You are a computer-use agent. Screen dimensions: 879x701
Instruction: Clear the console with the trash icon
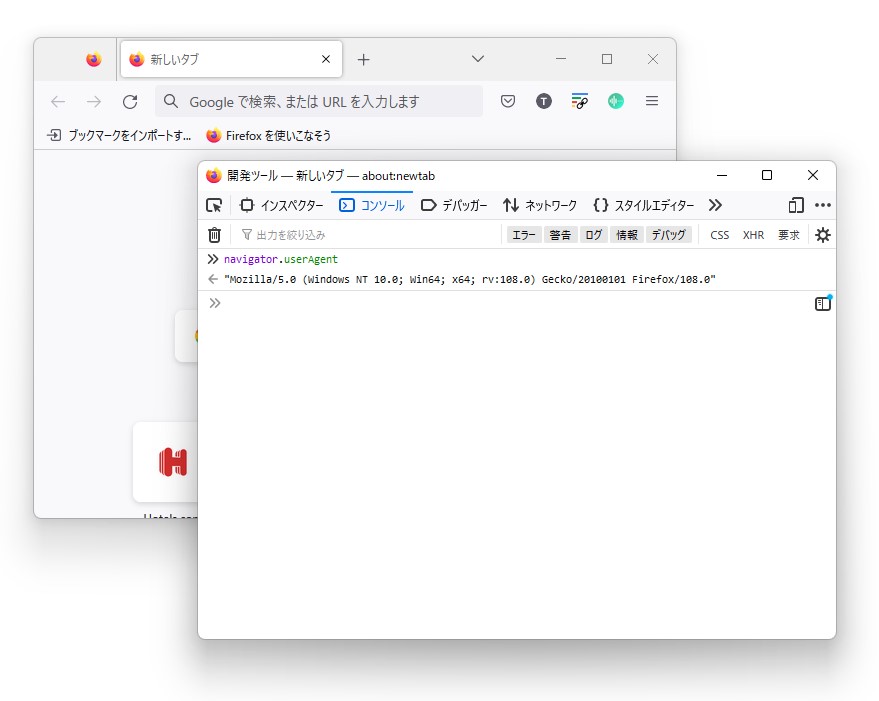coord(214,234)
